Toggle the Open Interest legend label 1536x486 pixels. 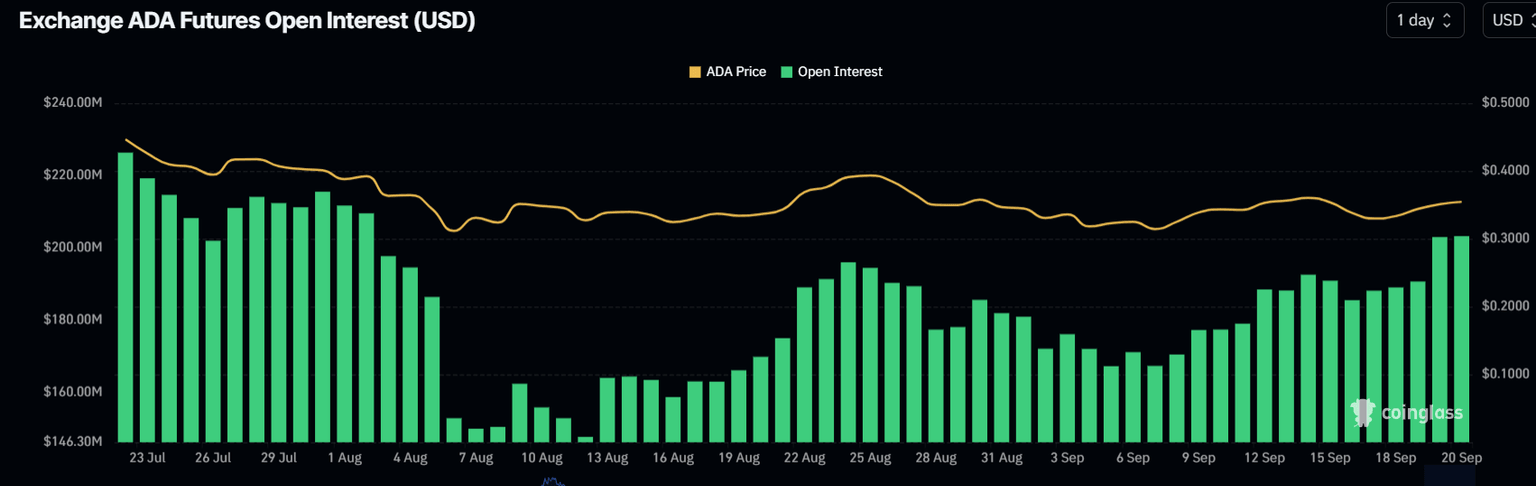pyautogui.click(x=840, y=72)
